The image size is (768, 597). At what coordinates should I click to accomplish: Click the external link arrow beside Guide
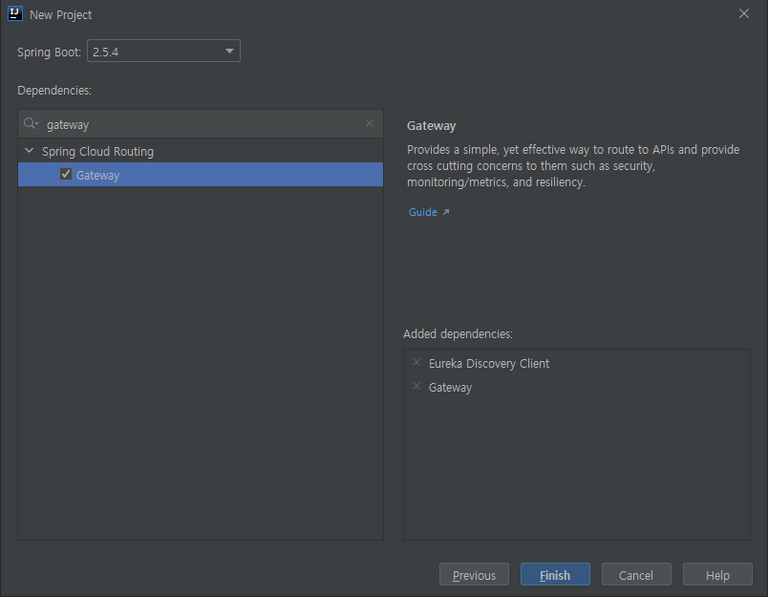pos(446,212)
